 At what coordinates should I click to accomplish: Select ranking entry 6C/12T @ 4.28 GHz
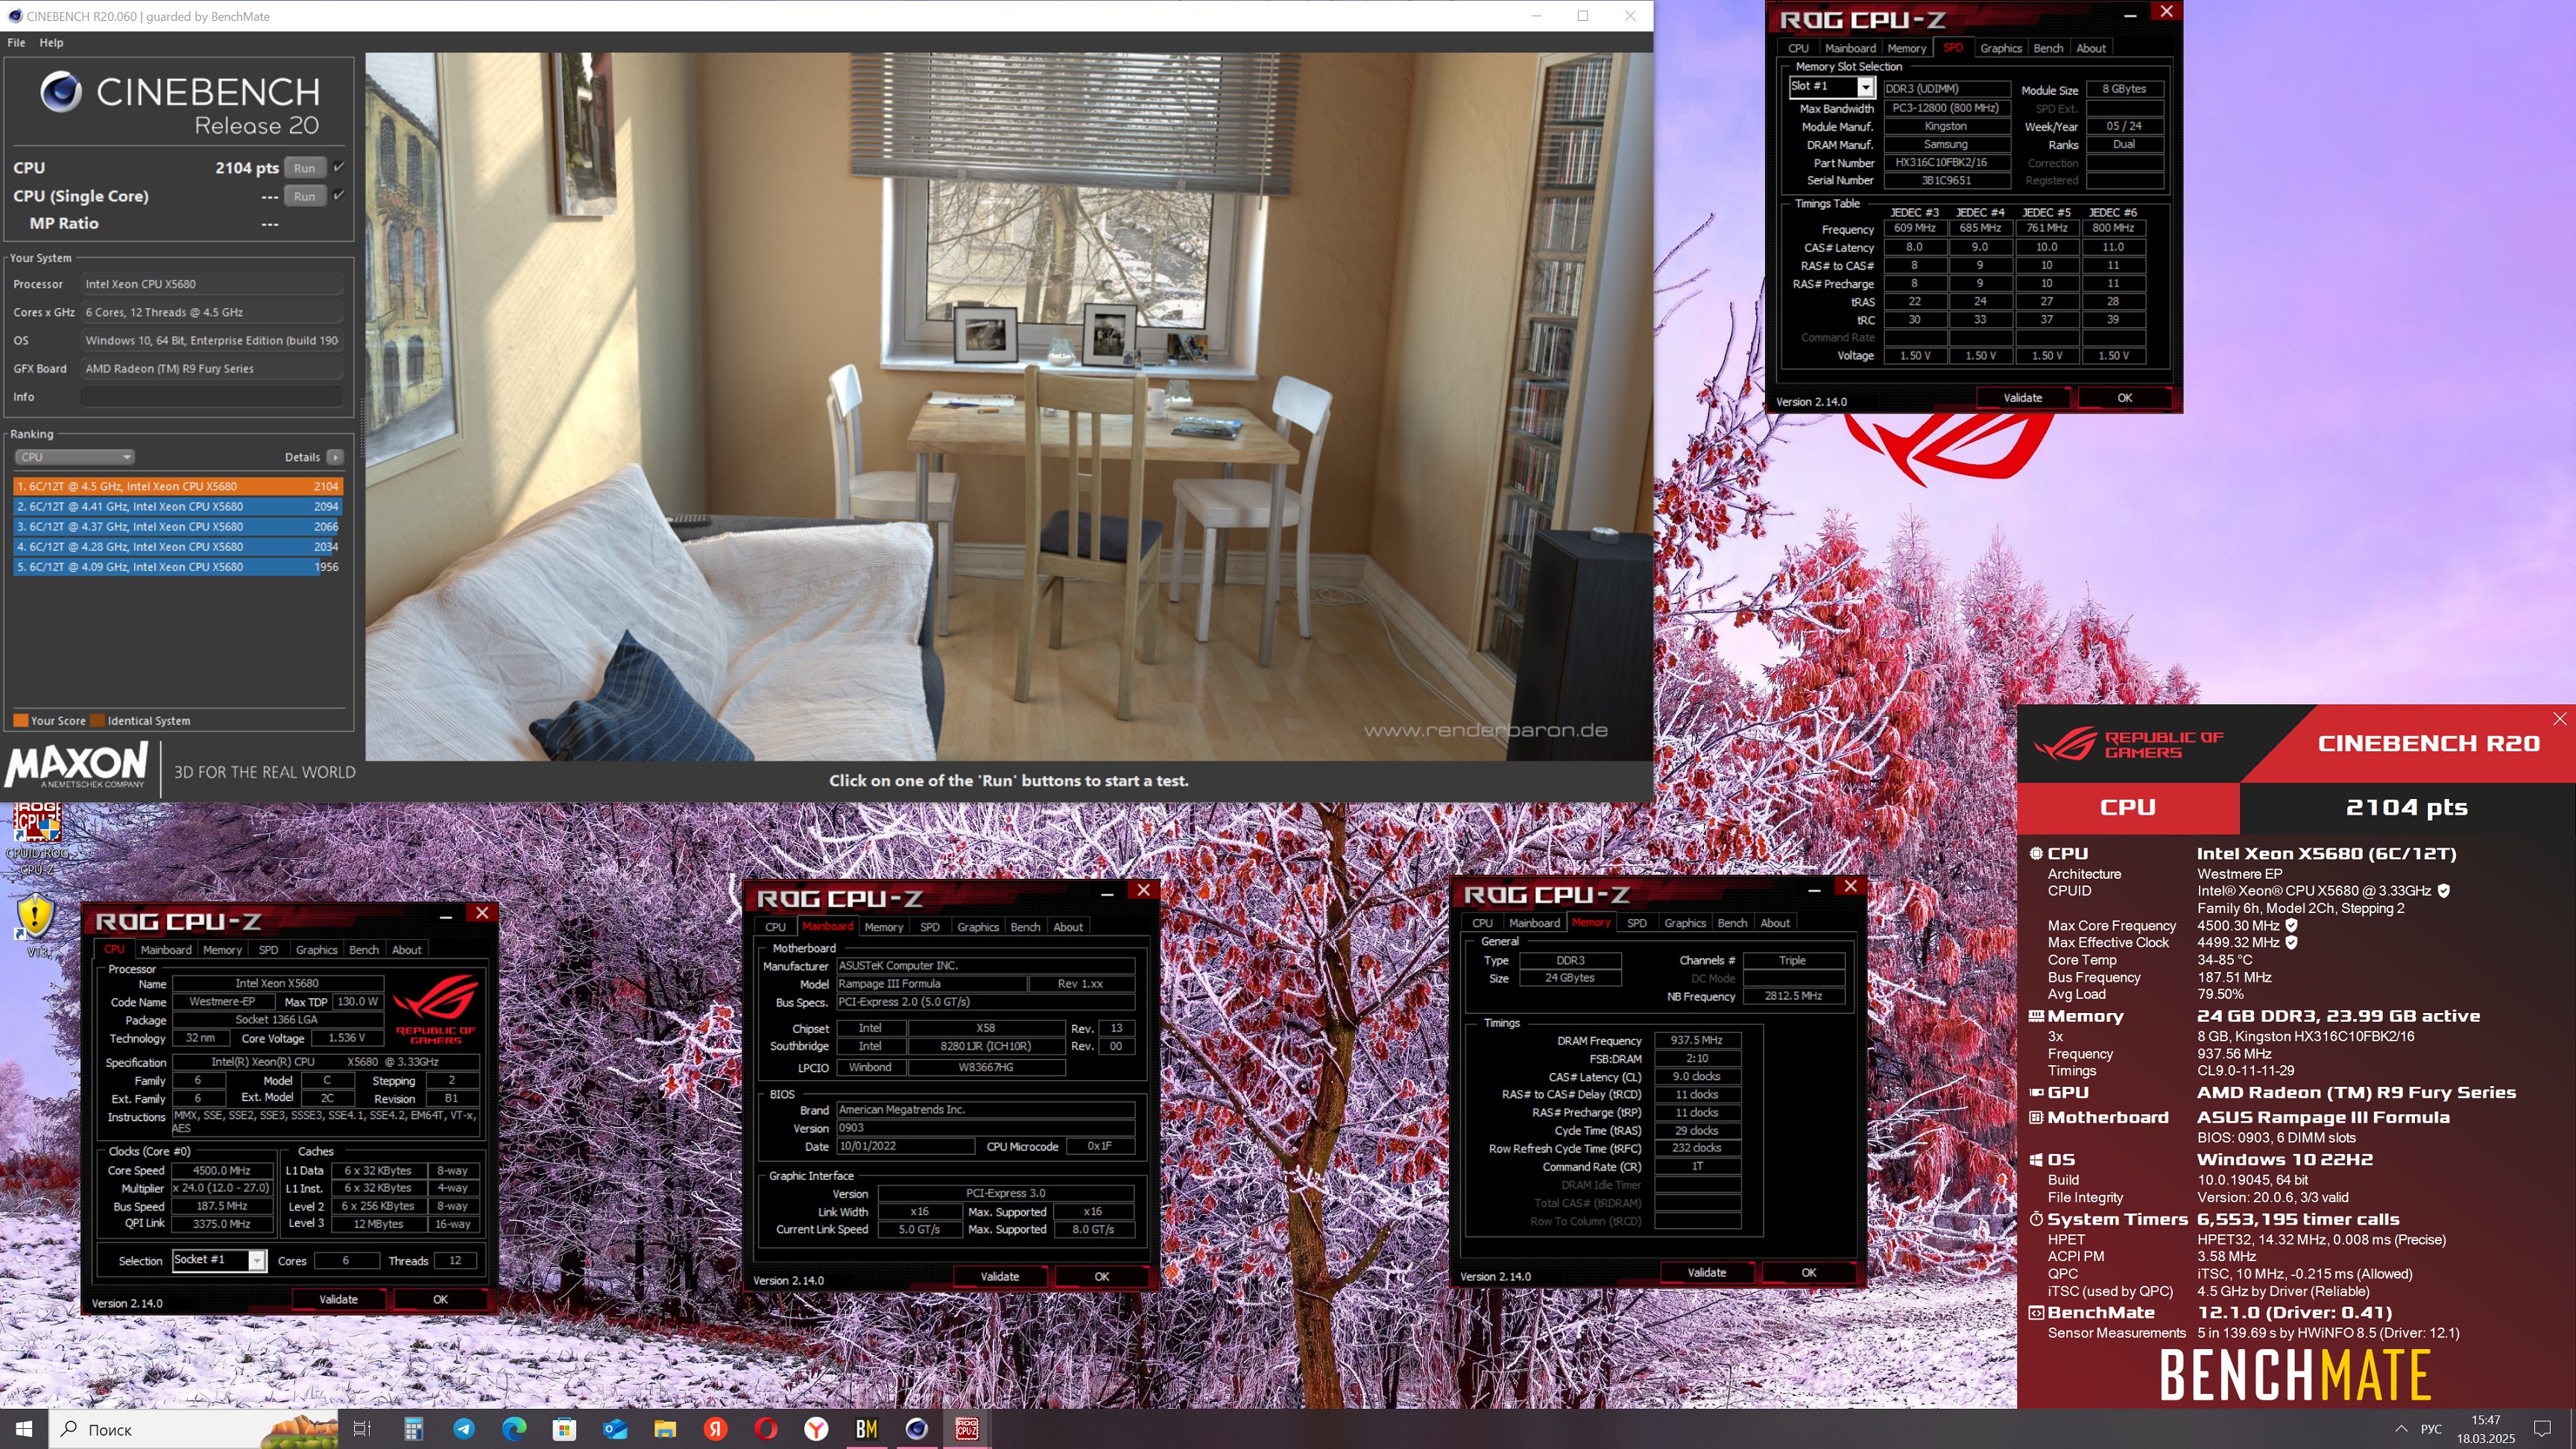(x=178, y=546)
